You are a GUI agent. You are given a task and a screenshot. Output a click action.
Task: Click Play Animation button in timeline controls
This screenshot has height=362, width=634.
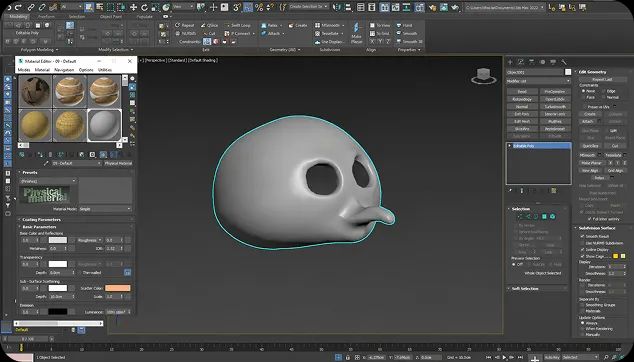504,357
